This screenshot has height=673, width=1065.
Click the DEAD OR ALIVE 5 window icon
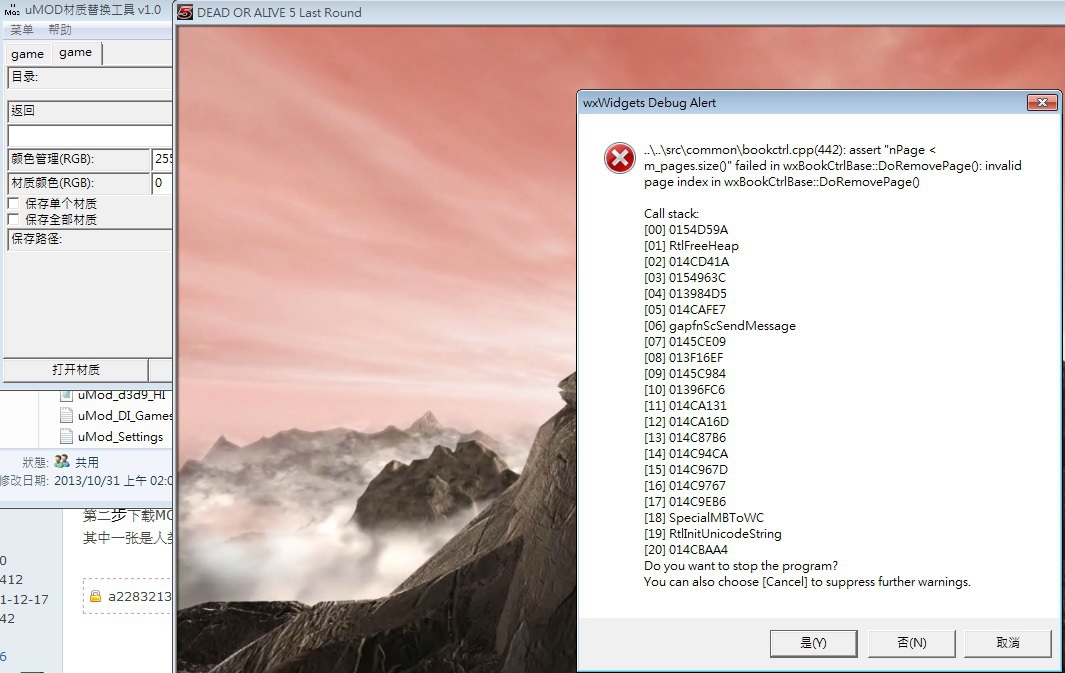(x=185, y=12)
